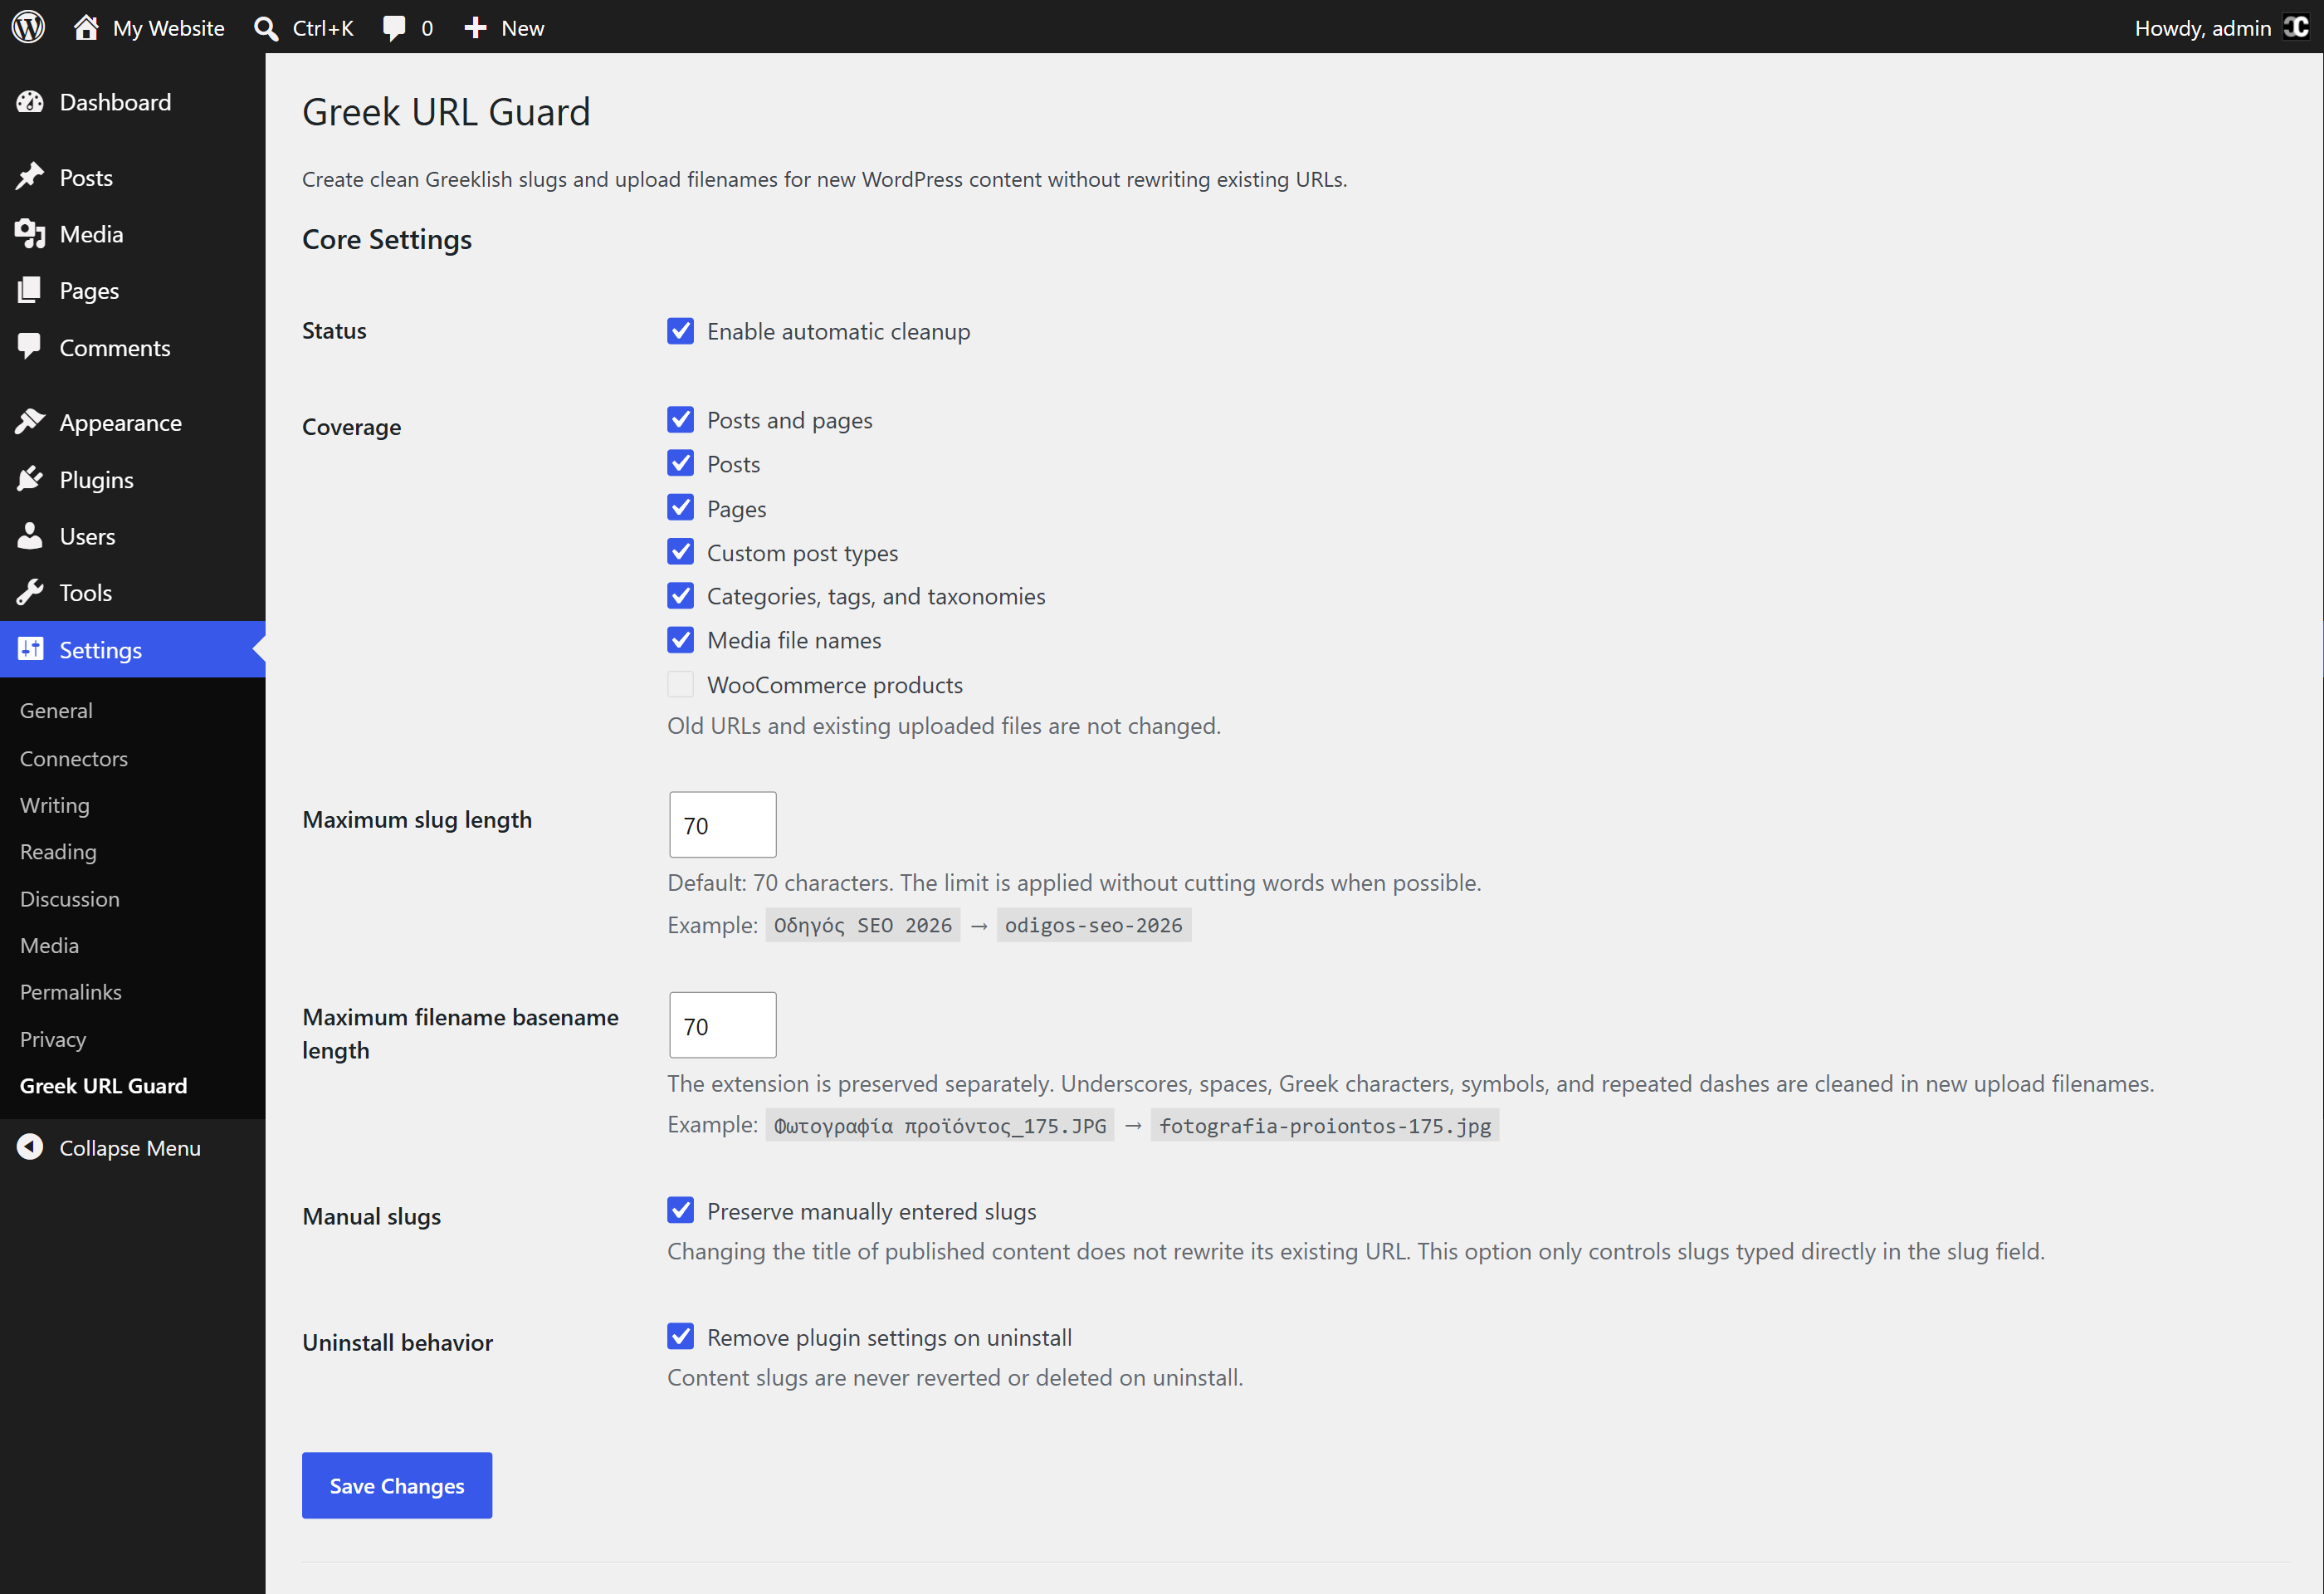Open Users menu label

pos(87,536)
